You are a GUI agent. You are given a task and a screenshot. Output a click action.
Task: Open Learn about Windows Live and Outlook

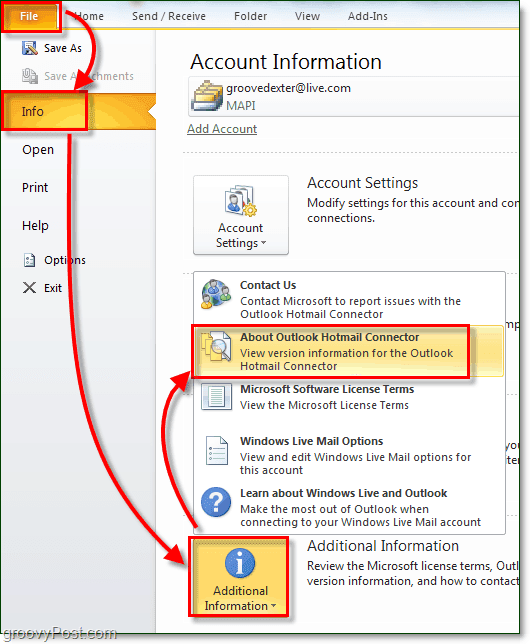pos(349,508)
